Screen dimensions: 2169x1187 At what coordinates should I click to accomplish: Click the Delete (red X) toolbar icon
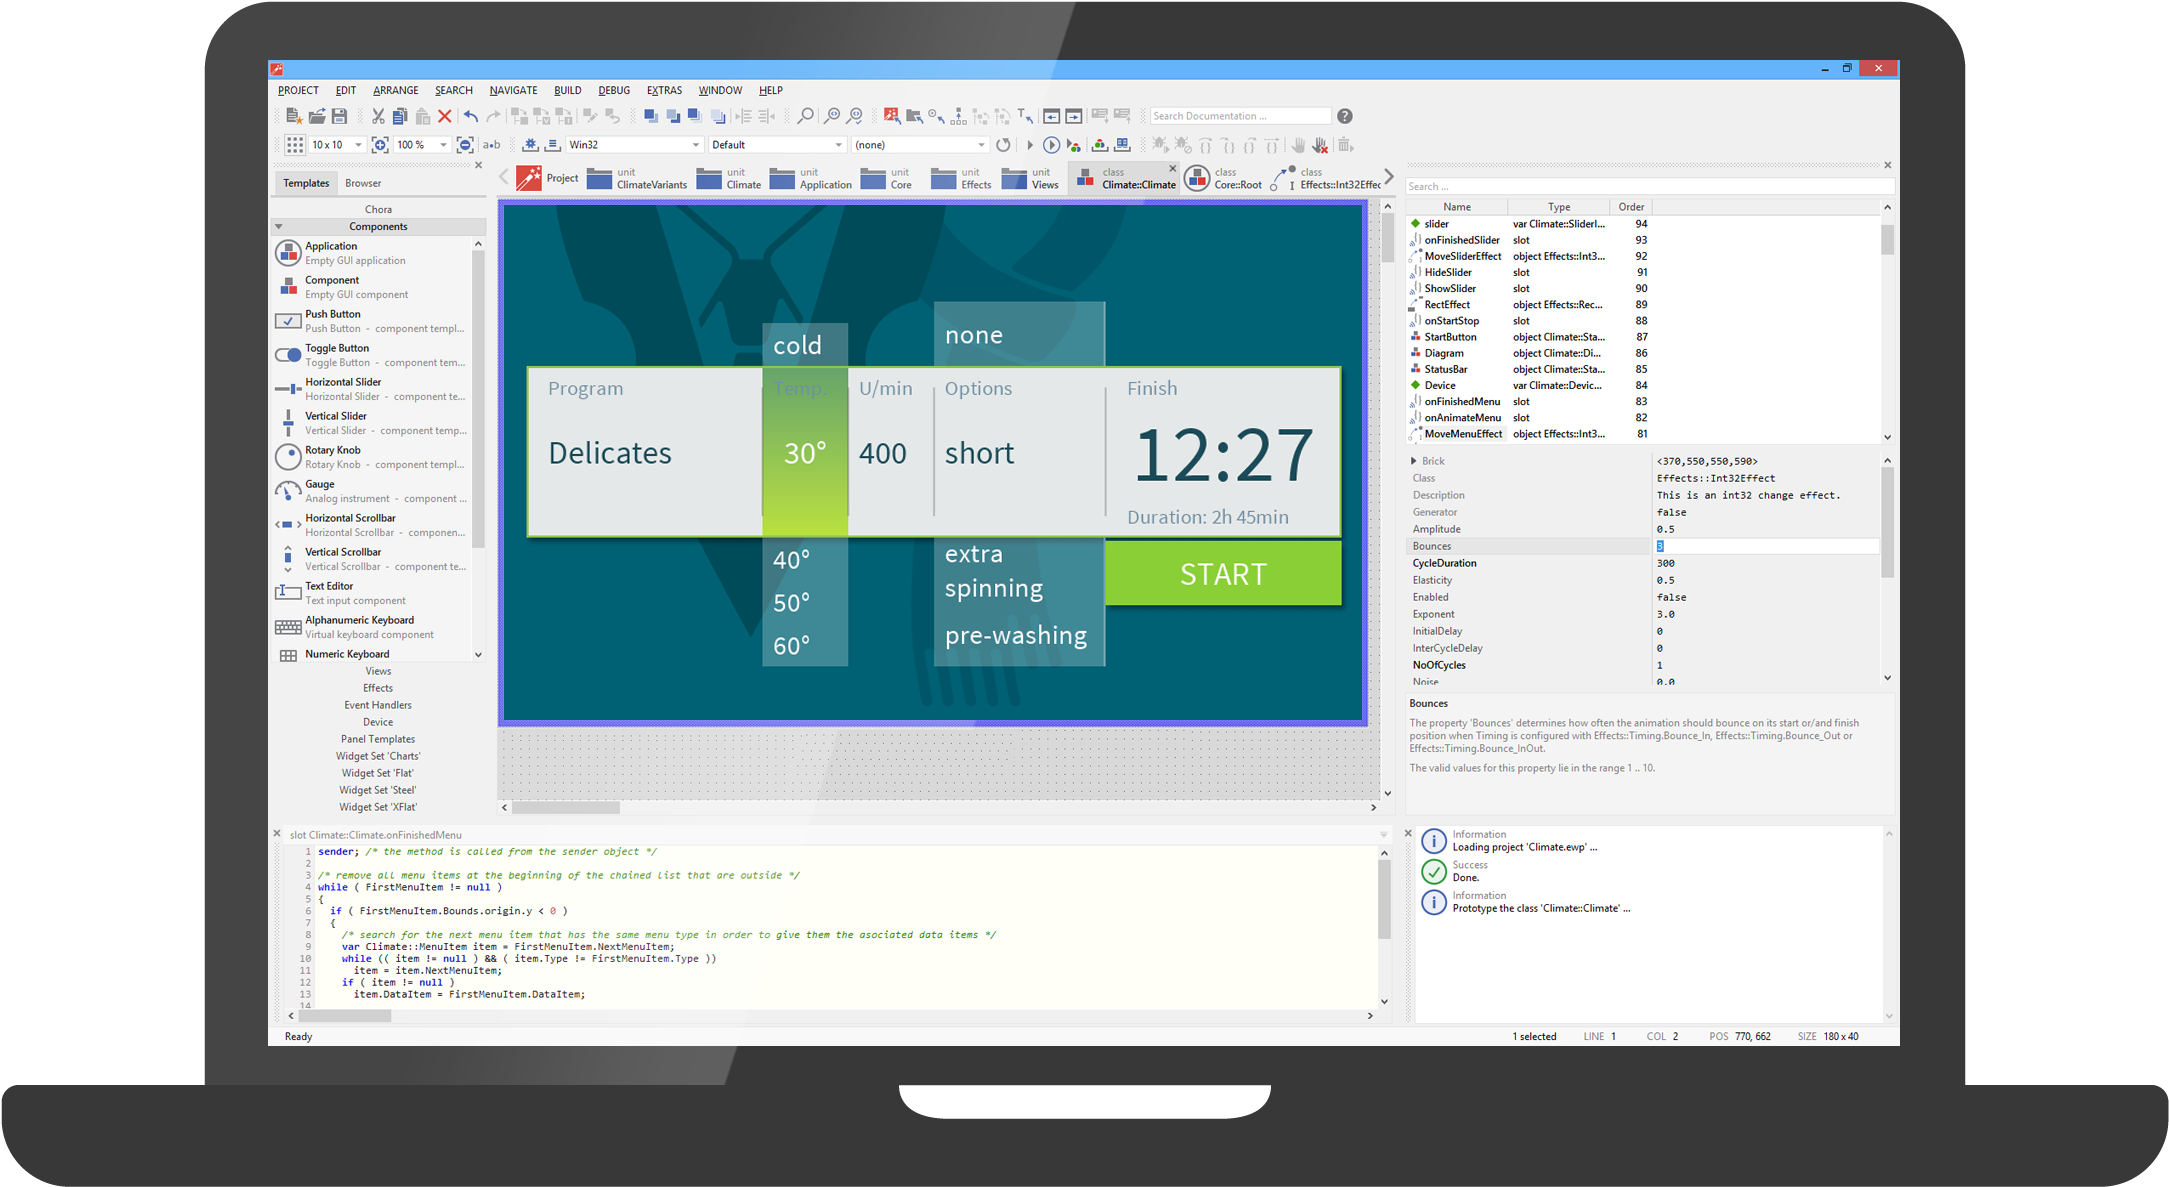click(x=445, y=115)
